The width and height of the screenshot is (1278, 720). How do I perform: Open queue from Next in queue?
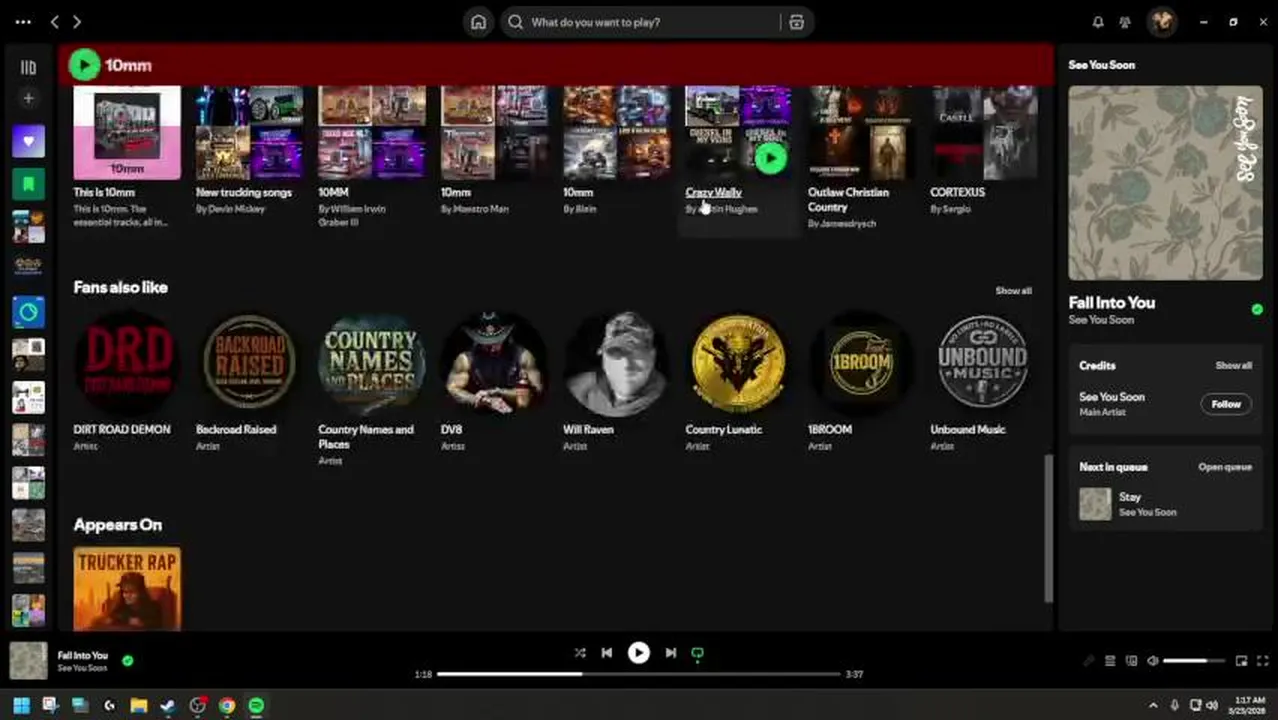pos(1225,467)
